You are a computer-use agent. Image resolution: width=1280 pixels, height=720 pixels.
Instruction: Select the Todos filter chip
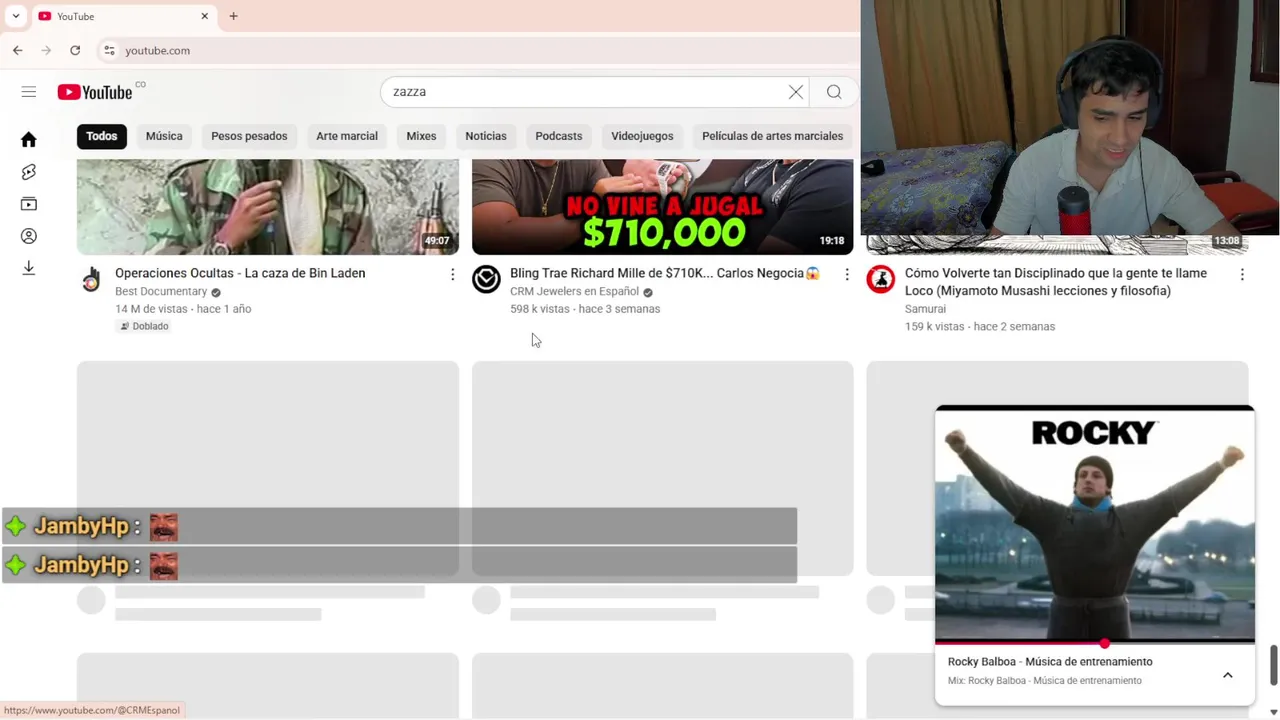click(x=101, y=136)
